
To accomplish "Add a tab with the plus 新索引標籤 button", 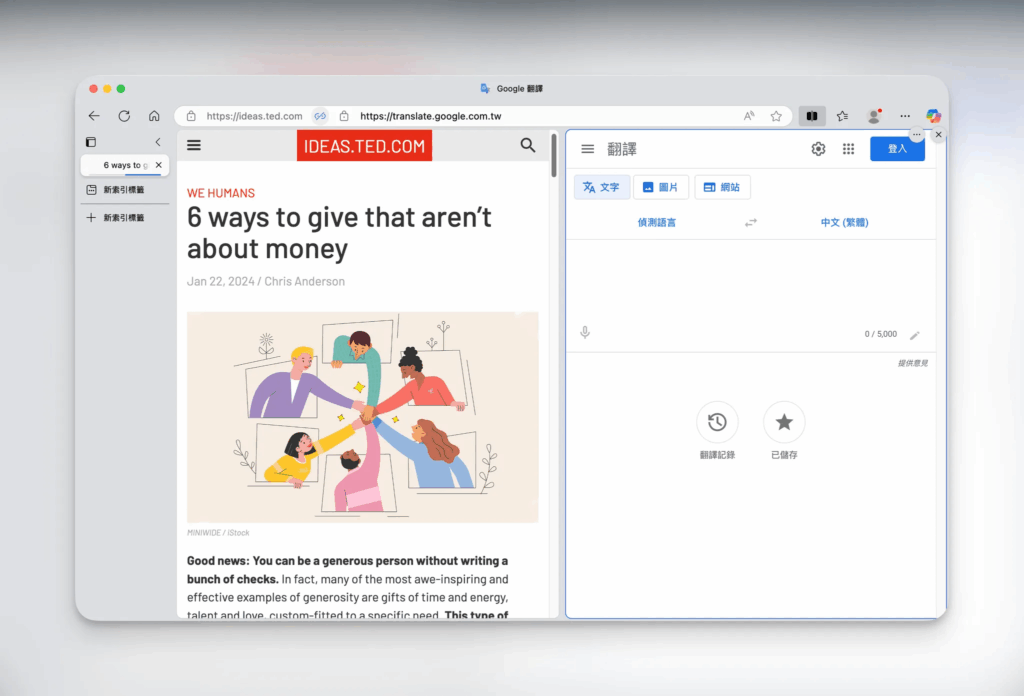I will point(124,217).
